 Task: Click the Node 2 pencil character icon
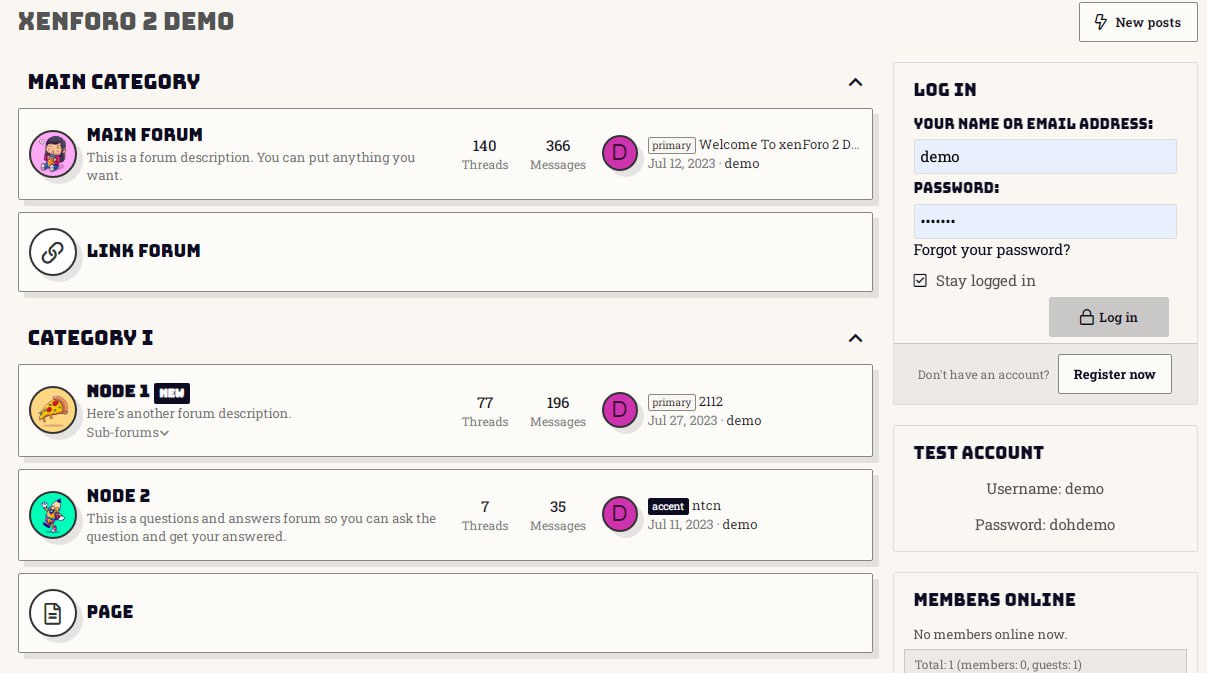tap(53, 514)
